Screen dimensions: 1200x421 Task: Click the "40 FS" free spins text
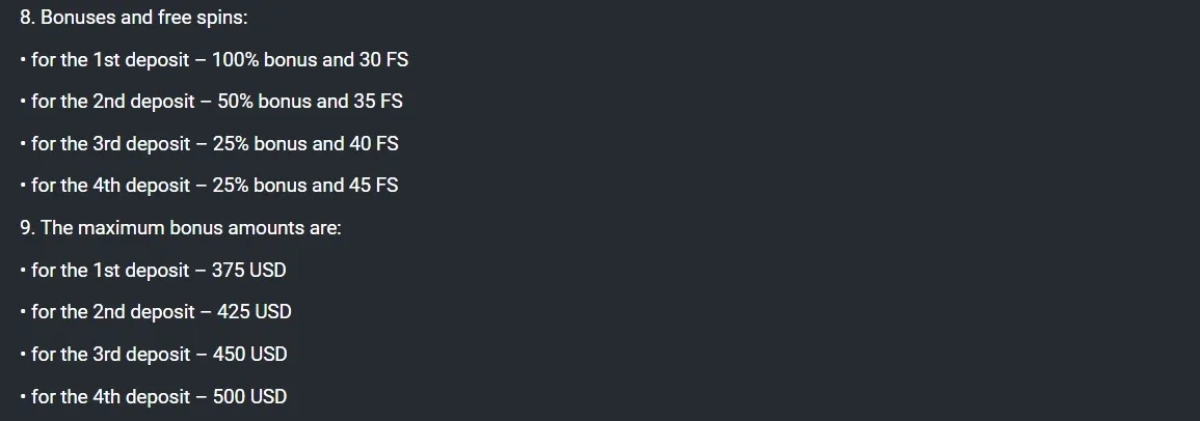[373, 144]
